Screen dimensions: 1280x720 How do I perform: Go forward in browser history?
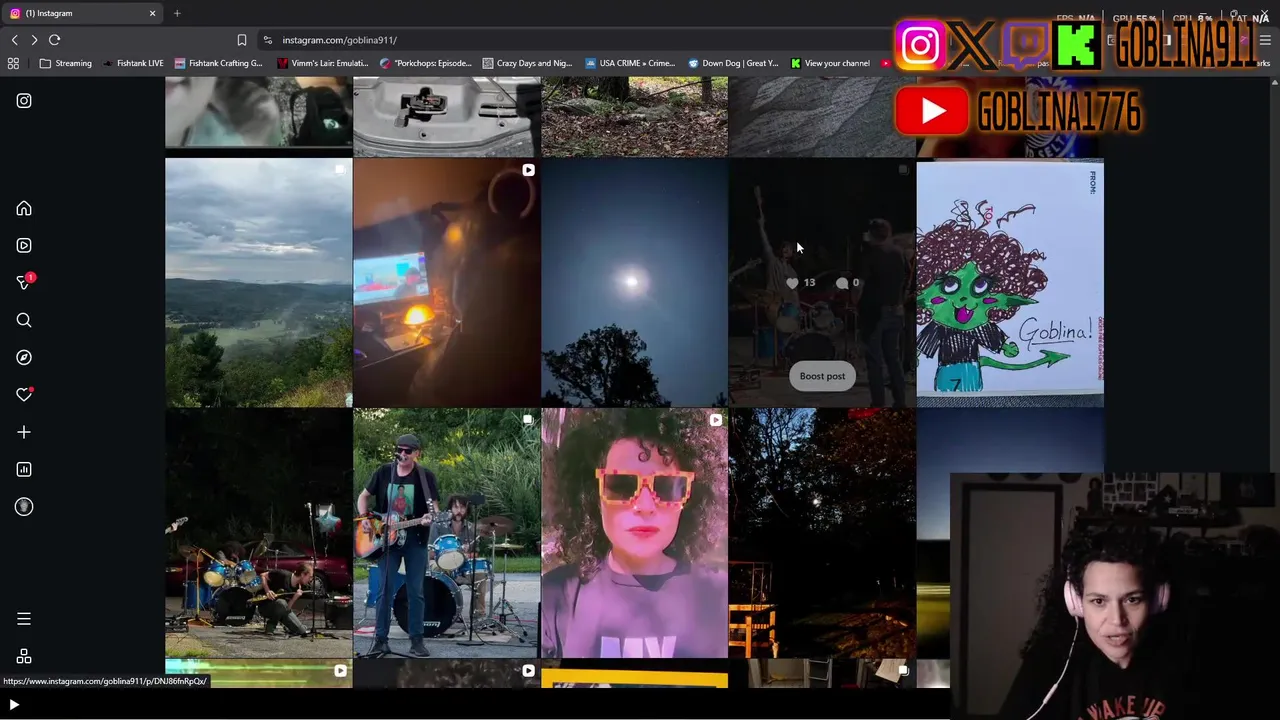[x=34, y=40]
